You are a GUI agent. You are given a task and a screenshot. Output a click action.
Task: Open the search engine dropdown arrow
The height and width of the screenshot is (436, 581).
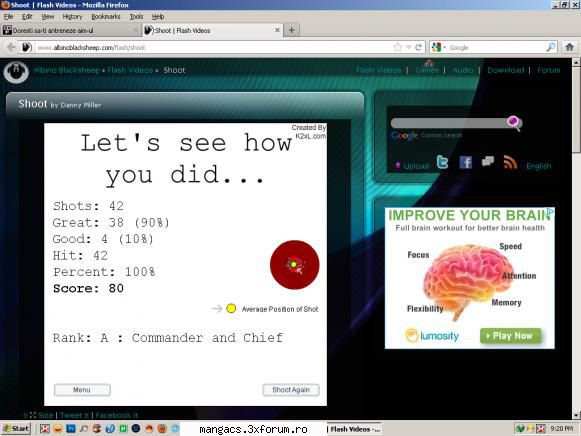(x=444, y=47)
